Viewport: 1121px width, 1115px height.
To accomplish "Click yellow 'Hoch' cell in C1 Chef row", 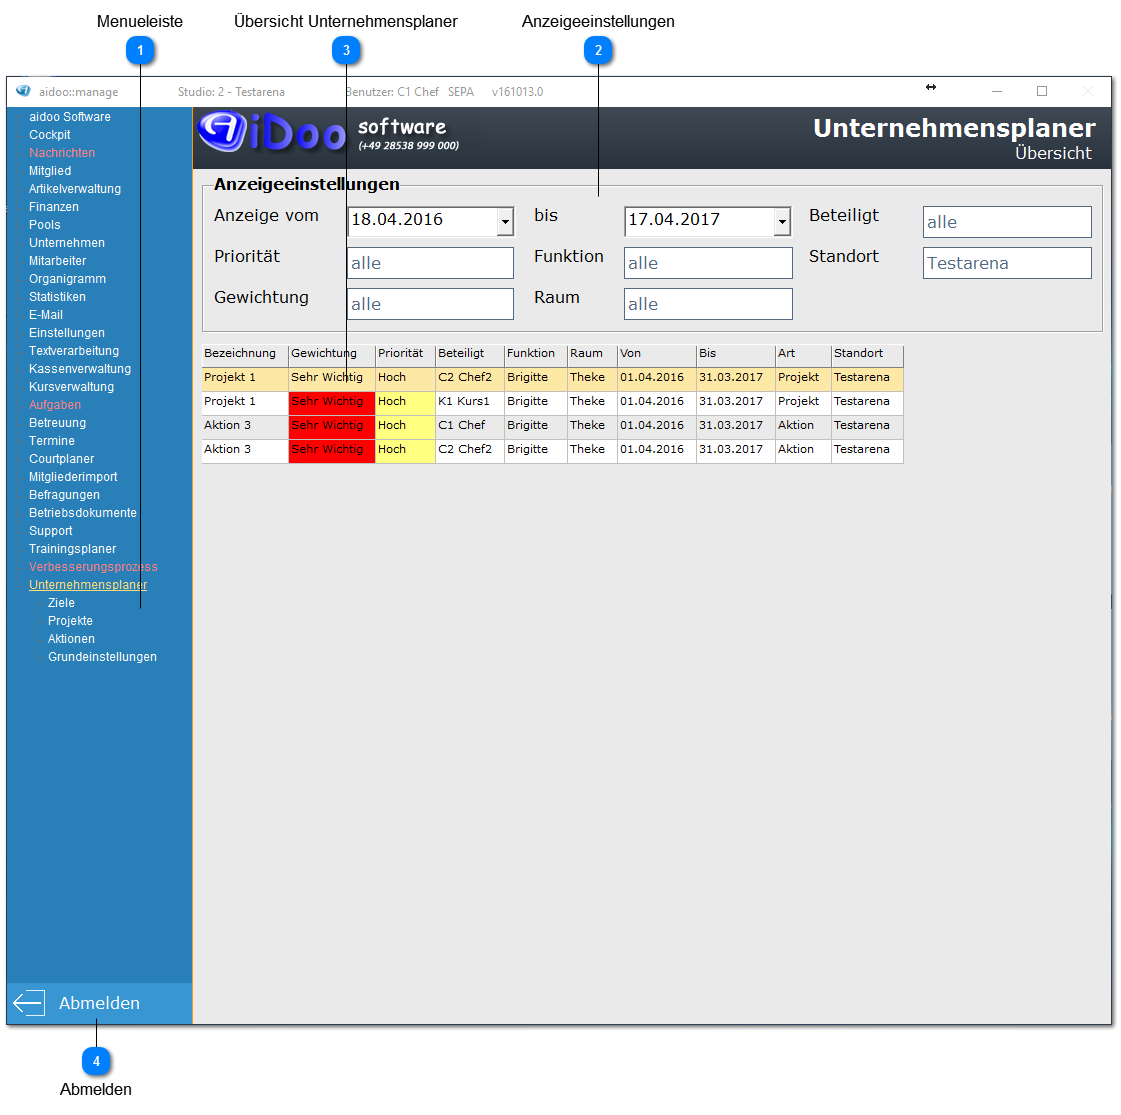I will click(x=405, y=425).
